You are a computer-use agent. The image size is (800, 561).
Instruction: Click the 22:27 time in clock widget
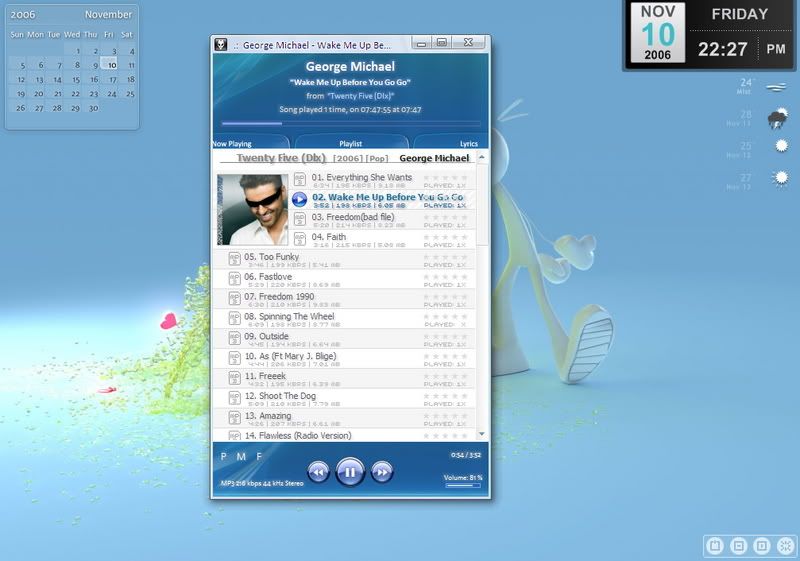(x=722, y=49)
